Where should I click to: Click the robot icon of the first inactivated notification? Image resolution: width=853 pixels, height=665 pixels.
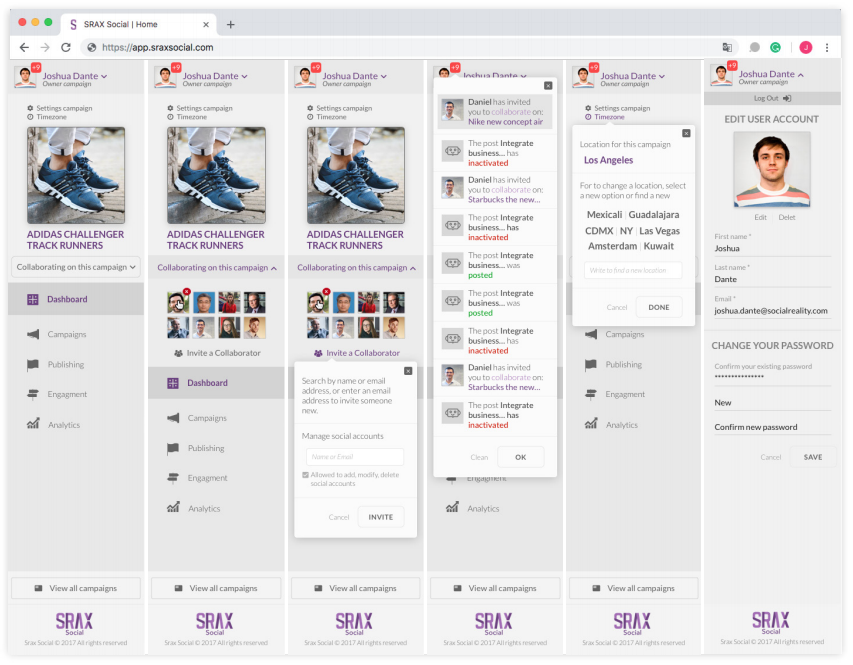point(452,151)
